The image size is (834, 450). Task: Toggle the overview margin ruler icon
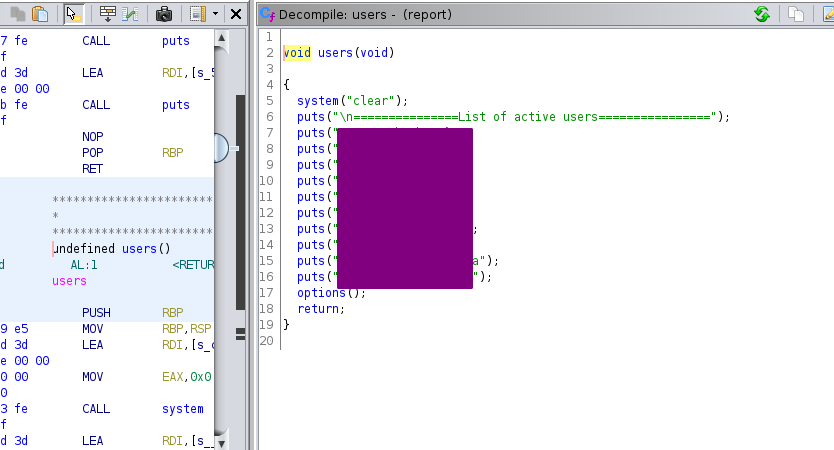[x=198, y=14]
